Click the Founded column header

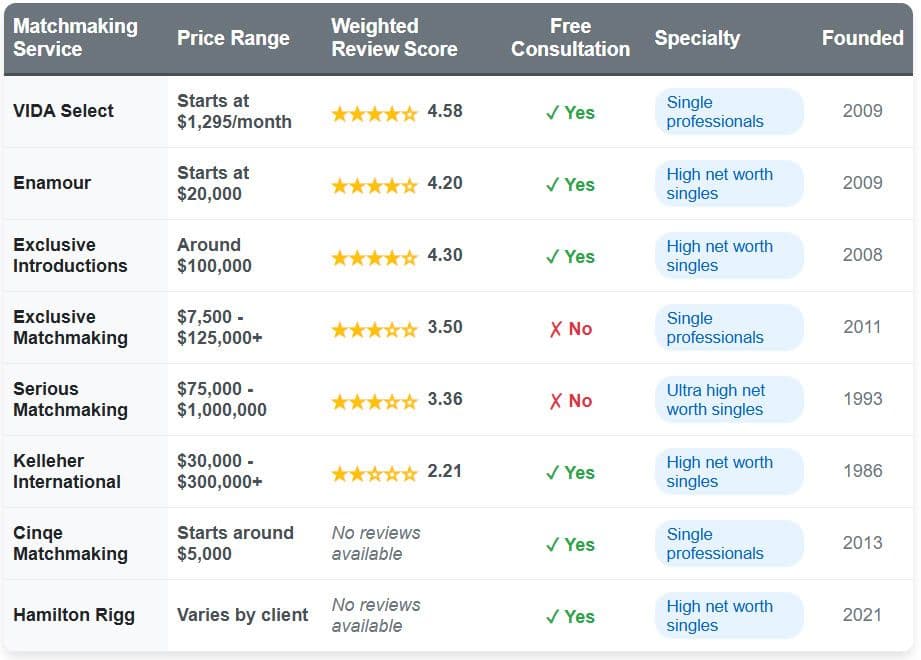point(862,38)
